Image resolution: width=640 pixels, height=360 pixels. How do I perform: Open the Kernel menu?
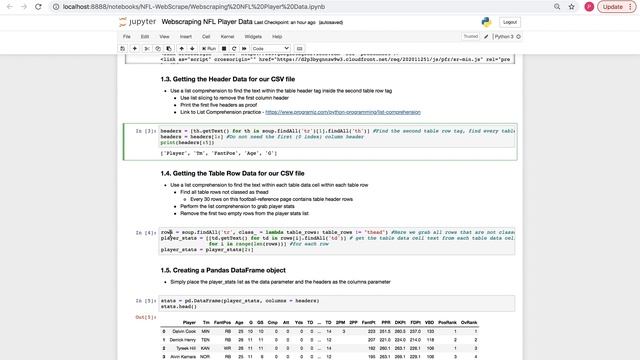227,36
